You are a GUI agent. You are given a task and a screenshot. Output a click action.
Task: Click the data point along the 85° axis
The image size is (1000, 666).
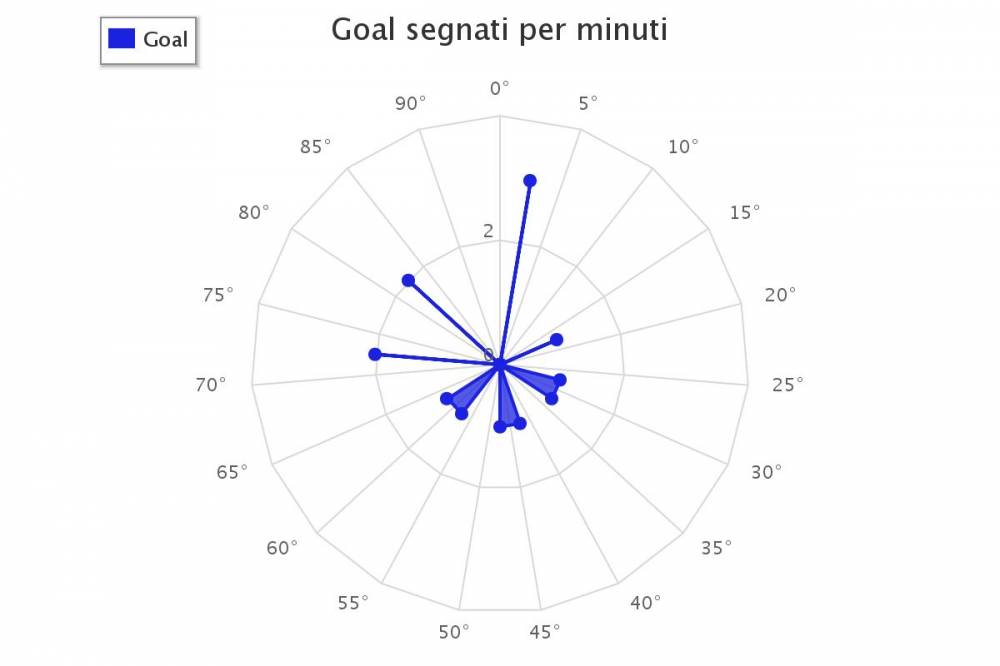408,280
